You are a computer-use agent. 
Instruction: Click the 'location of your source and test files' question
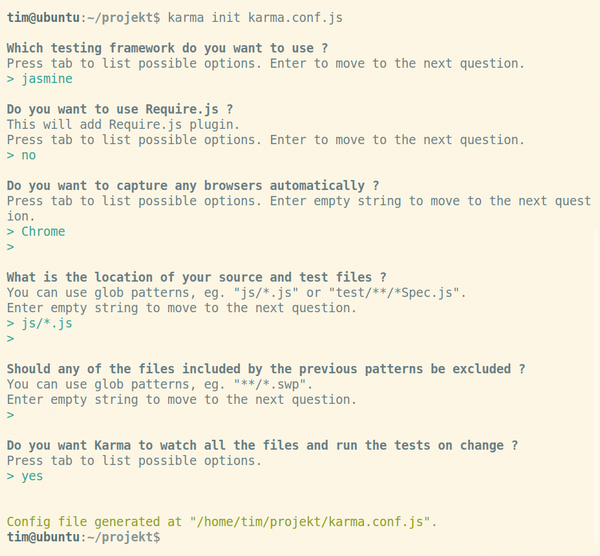[197, 277]
